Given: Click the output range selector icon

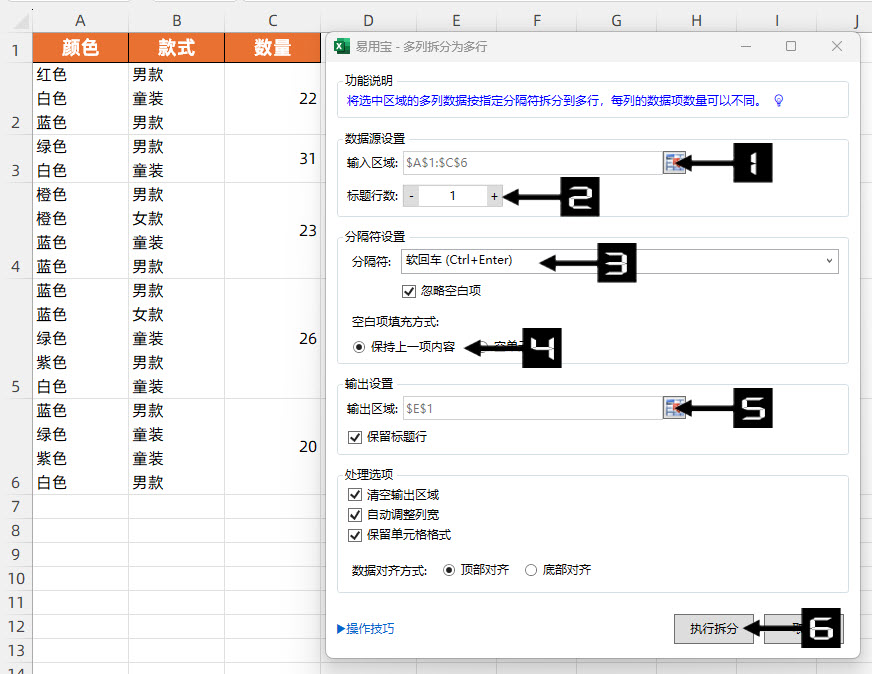Looking at the screenshot, I should point(673,408).
